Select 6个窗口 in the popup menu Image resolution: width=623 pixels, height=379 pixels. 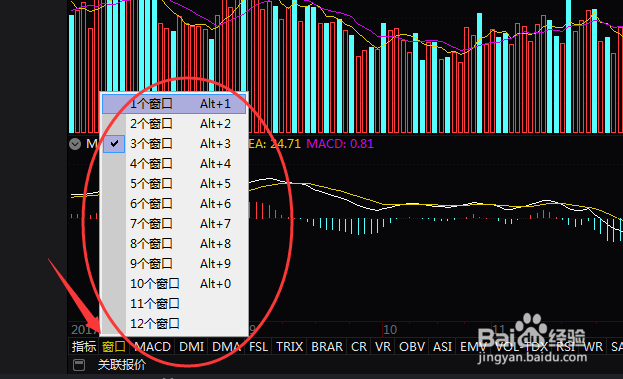click(x=174, y=204)
